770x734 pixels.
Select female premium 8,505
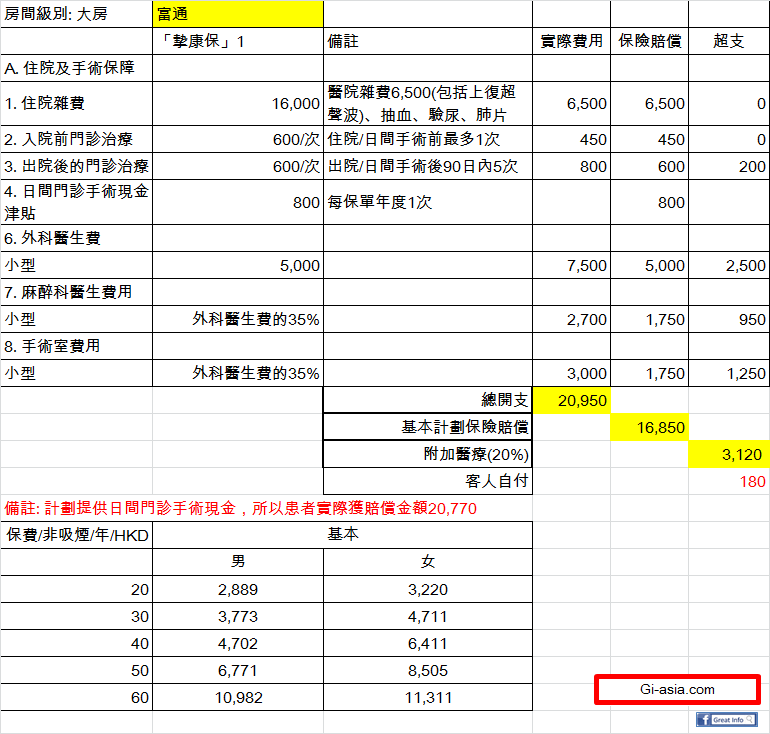coord(428,670)
